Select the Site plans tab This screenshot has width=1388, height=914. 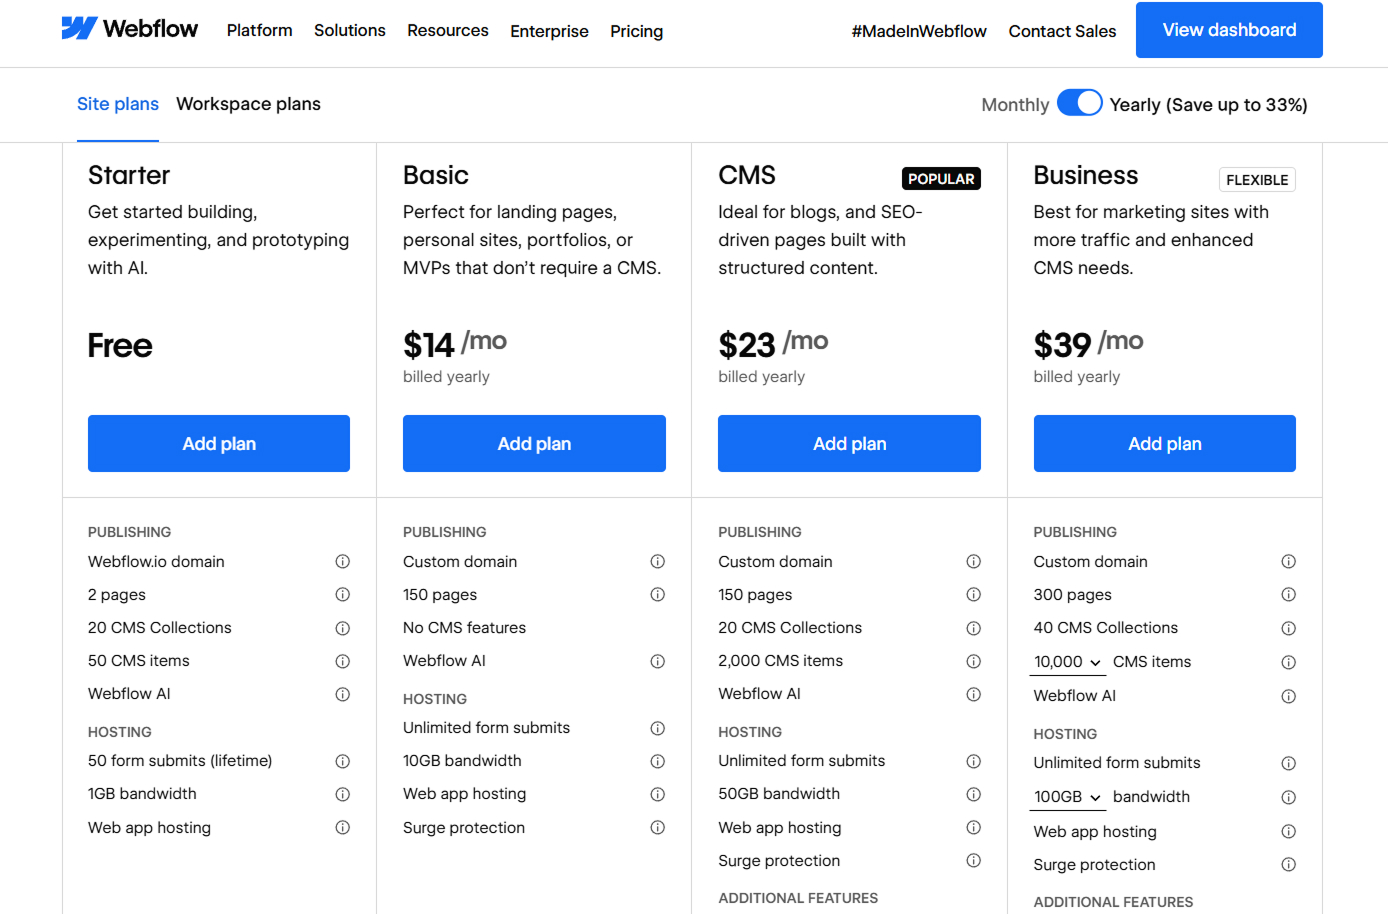click(118, 104)
